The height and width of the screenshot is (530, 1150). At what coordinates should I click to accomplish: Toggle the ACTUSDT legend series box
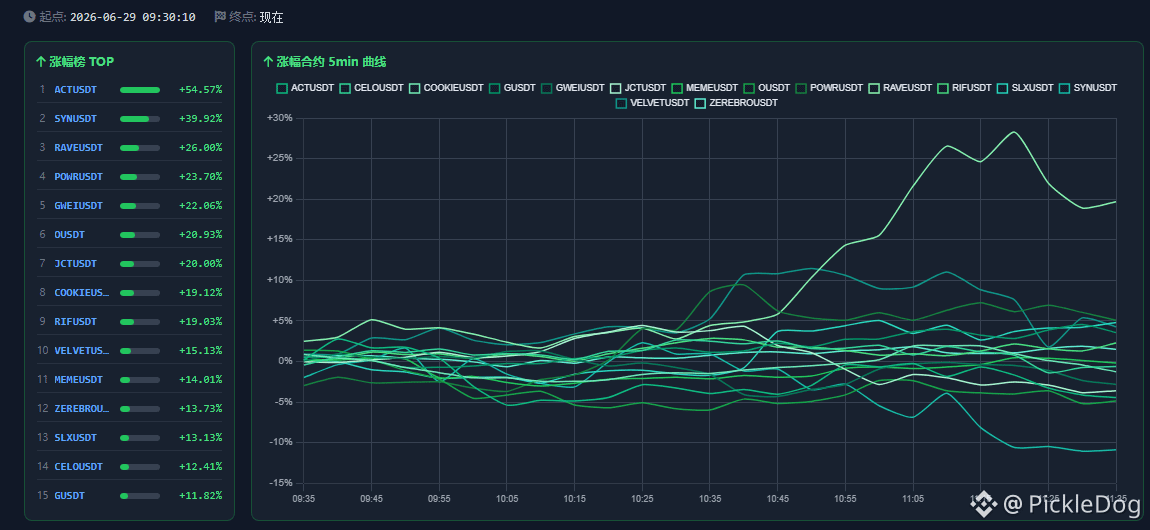coord(282,88)
